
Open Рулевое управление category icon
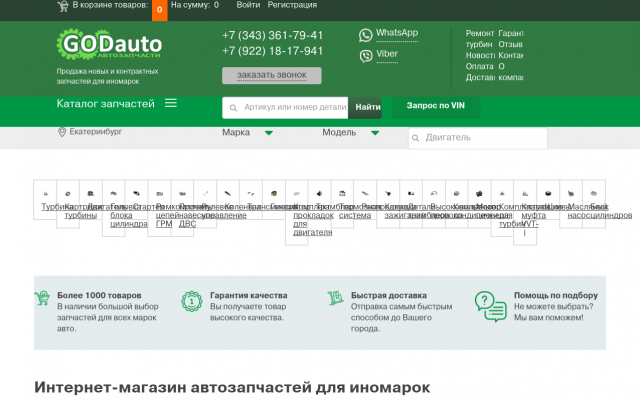(205, 193)
